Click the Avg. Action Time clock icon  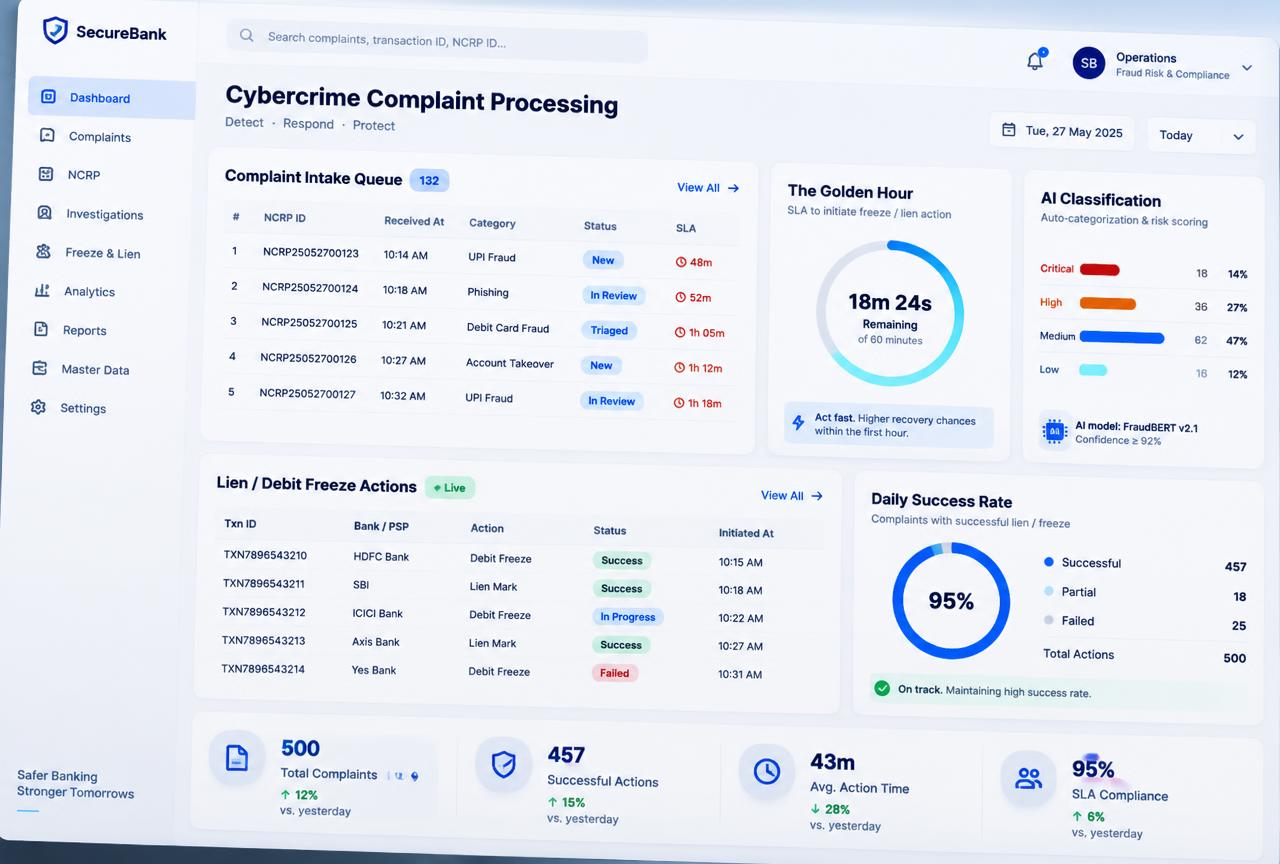766,771
